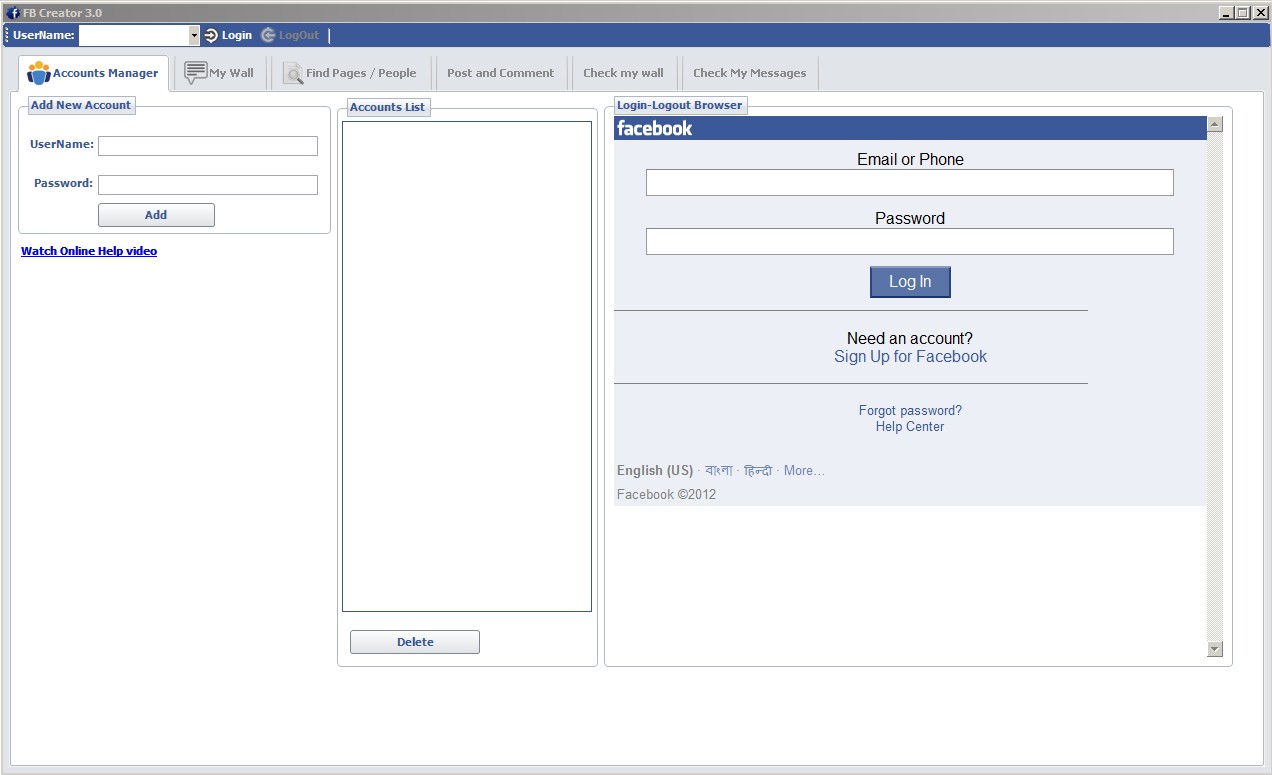Click the My Wall speech bubble icon

[196, 72]
